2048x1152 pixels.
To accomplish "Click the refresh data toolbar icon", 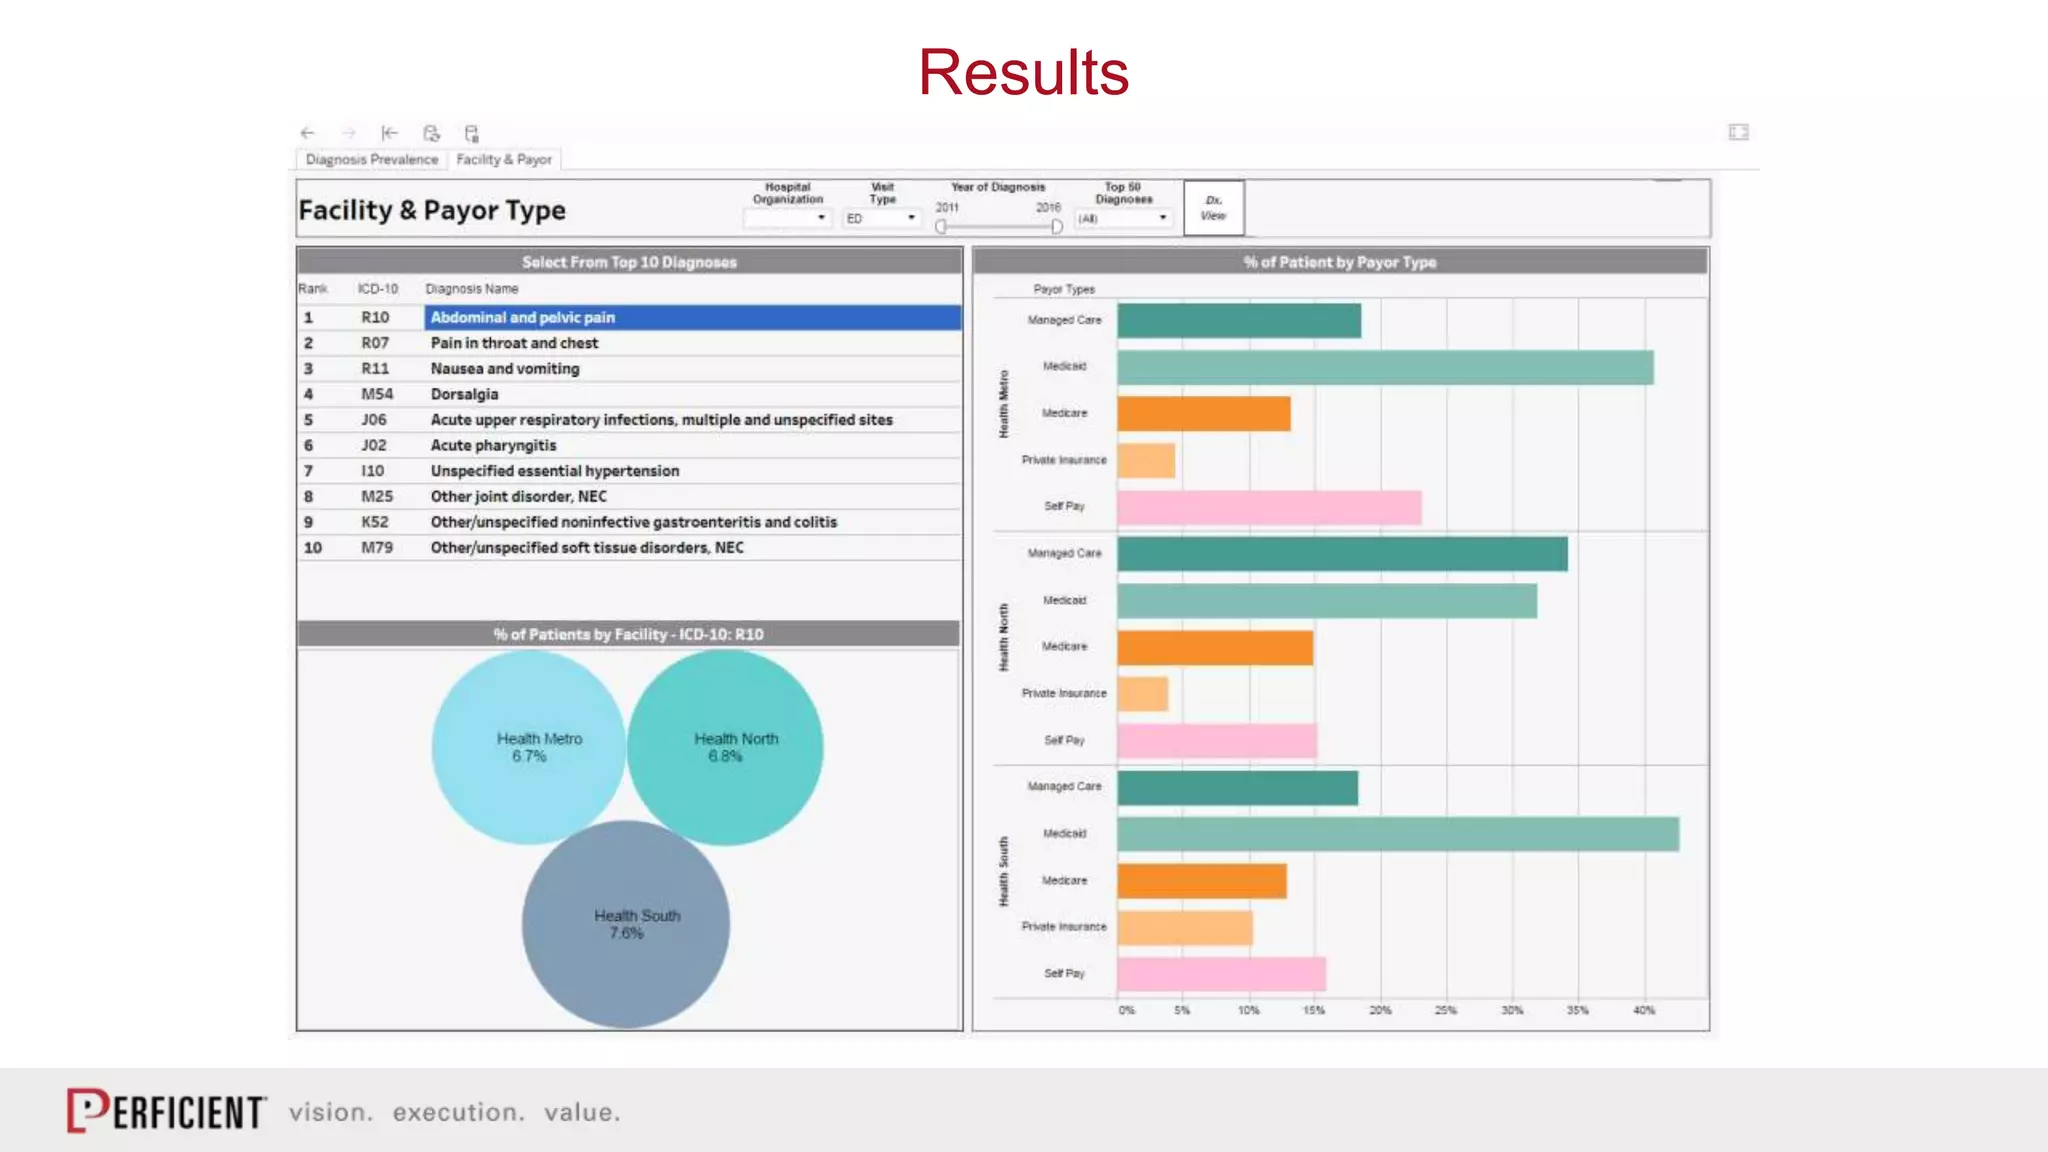I will (431, 133).
